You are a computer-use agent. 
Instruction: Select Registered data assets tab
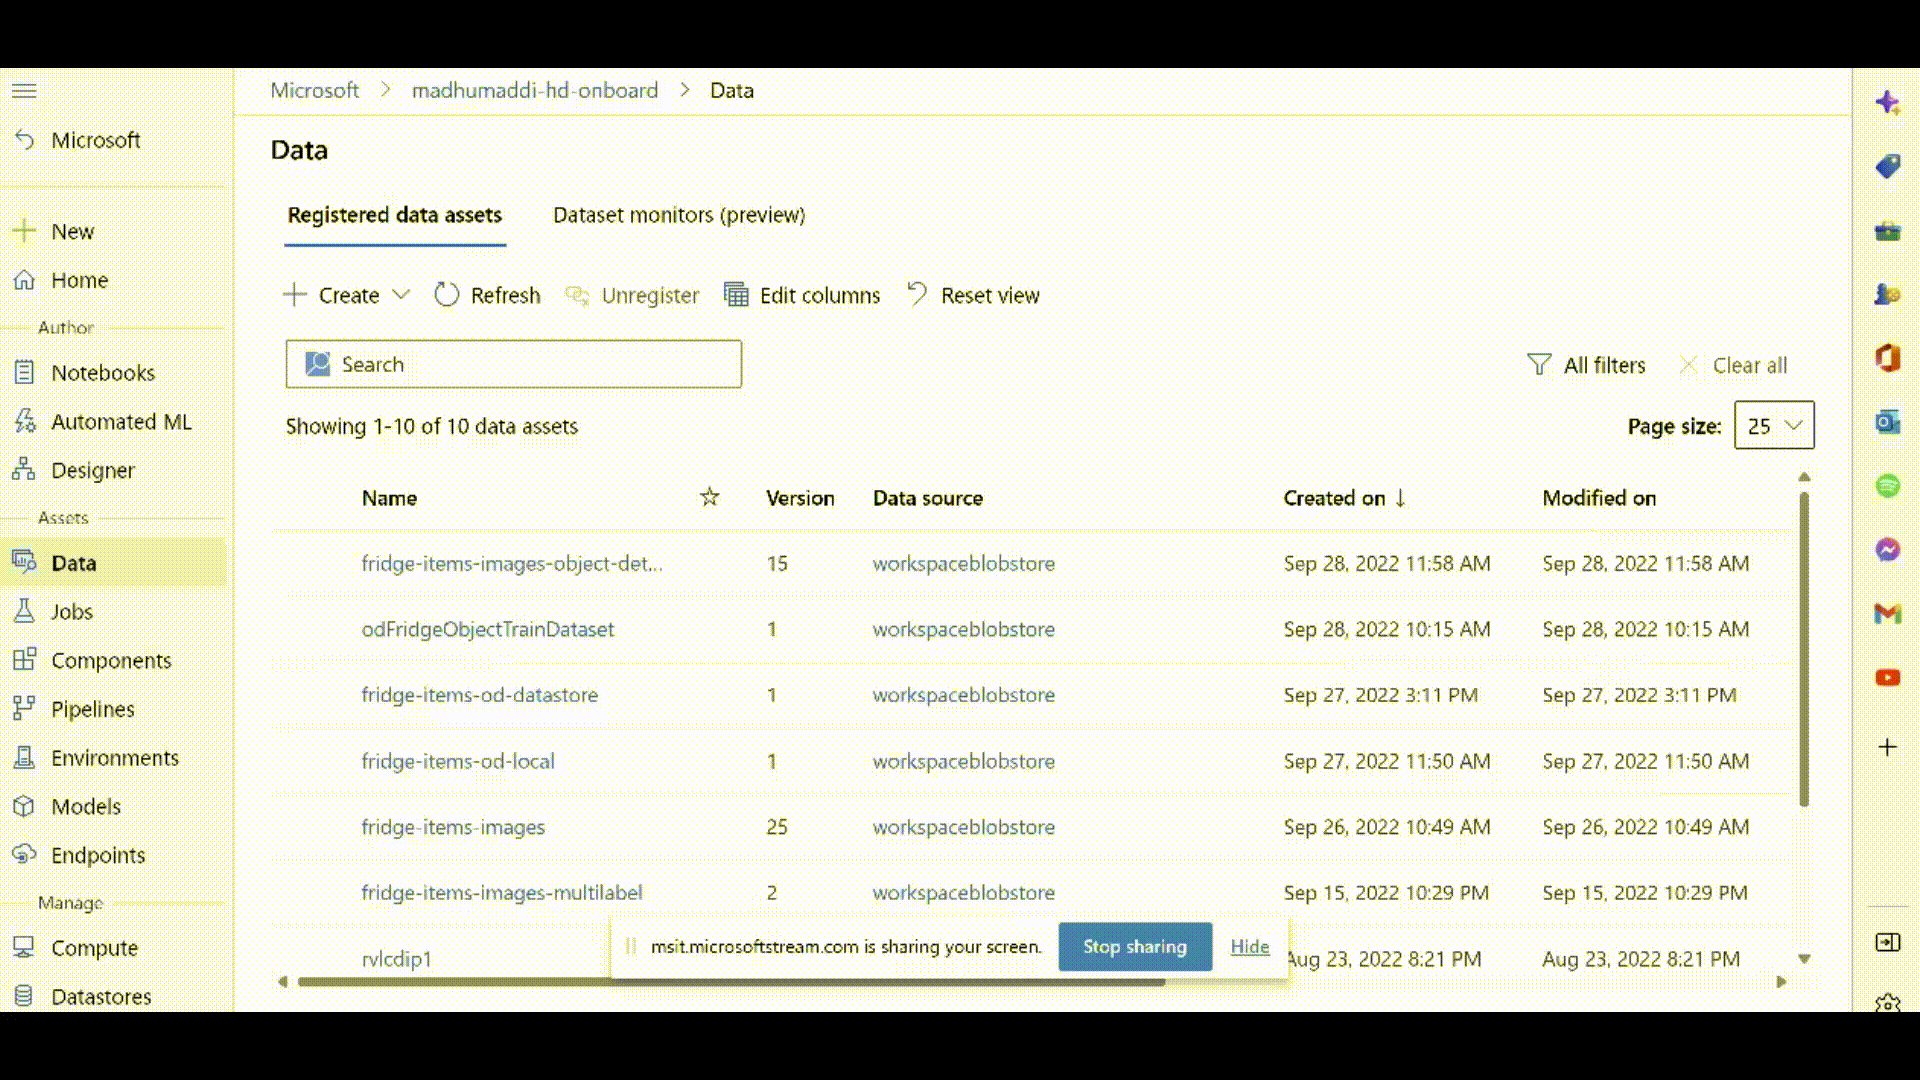click(394, 215)
